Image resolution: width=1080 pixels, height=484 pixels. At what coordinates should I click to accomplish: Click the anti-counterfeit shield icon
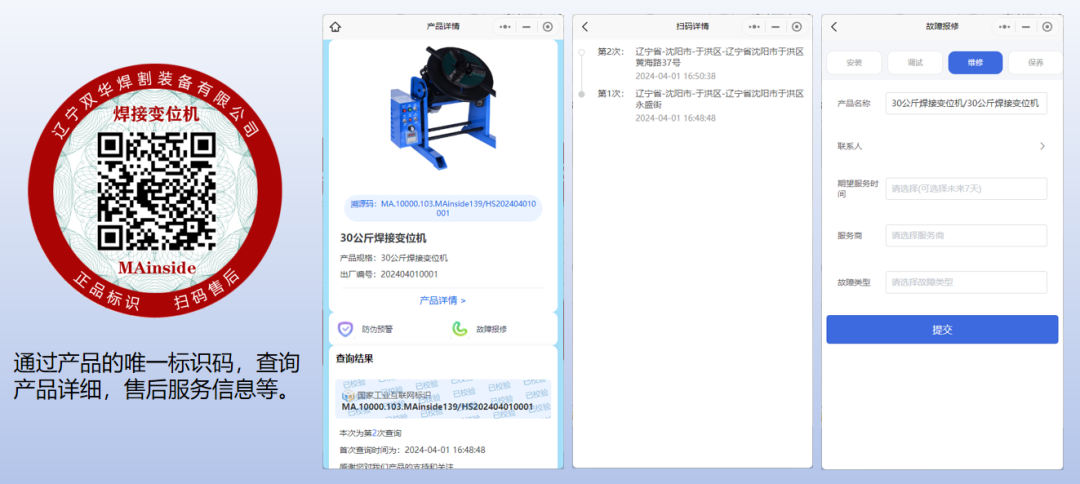[345, 329]
